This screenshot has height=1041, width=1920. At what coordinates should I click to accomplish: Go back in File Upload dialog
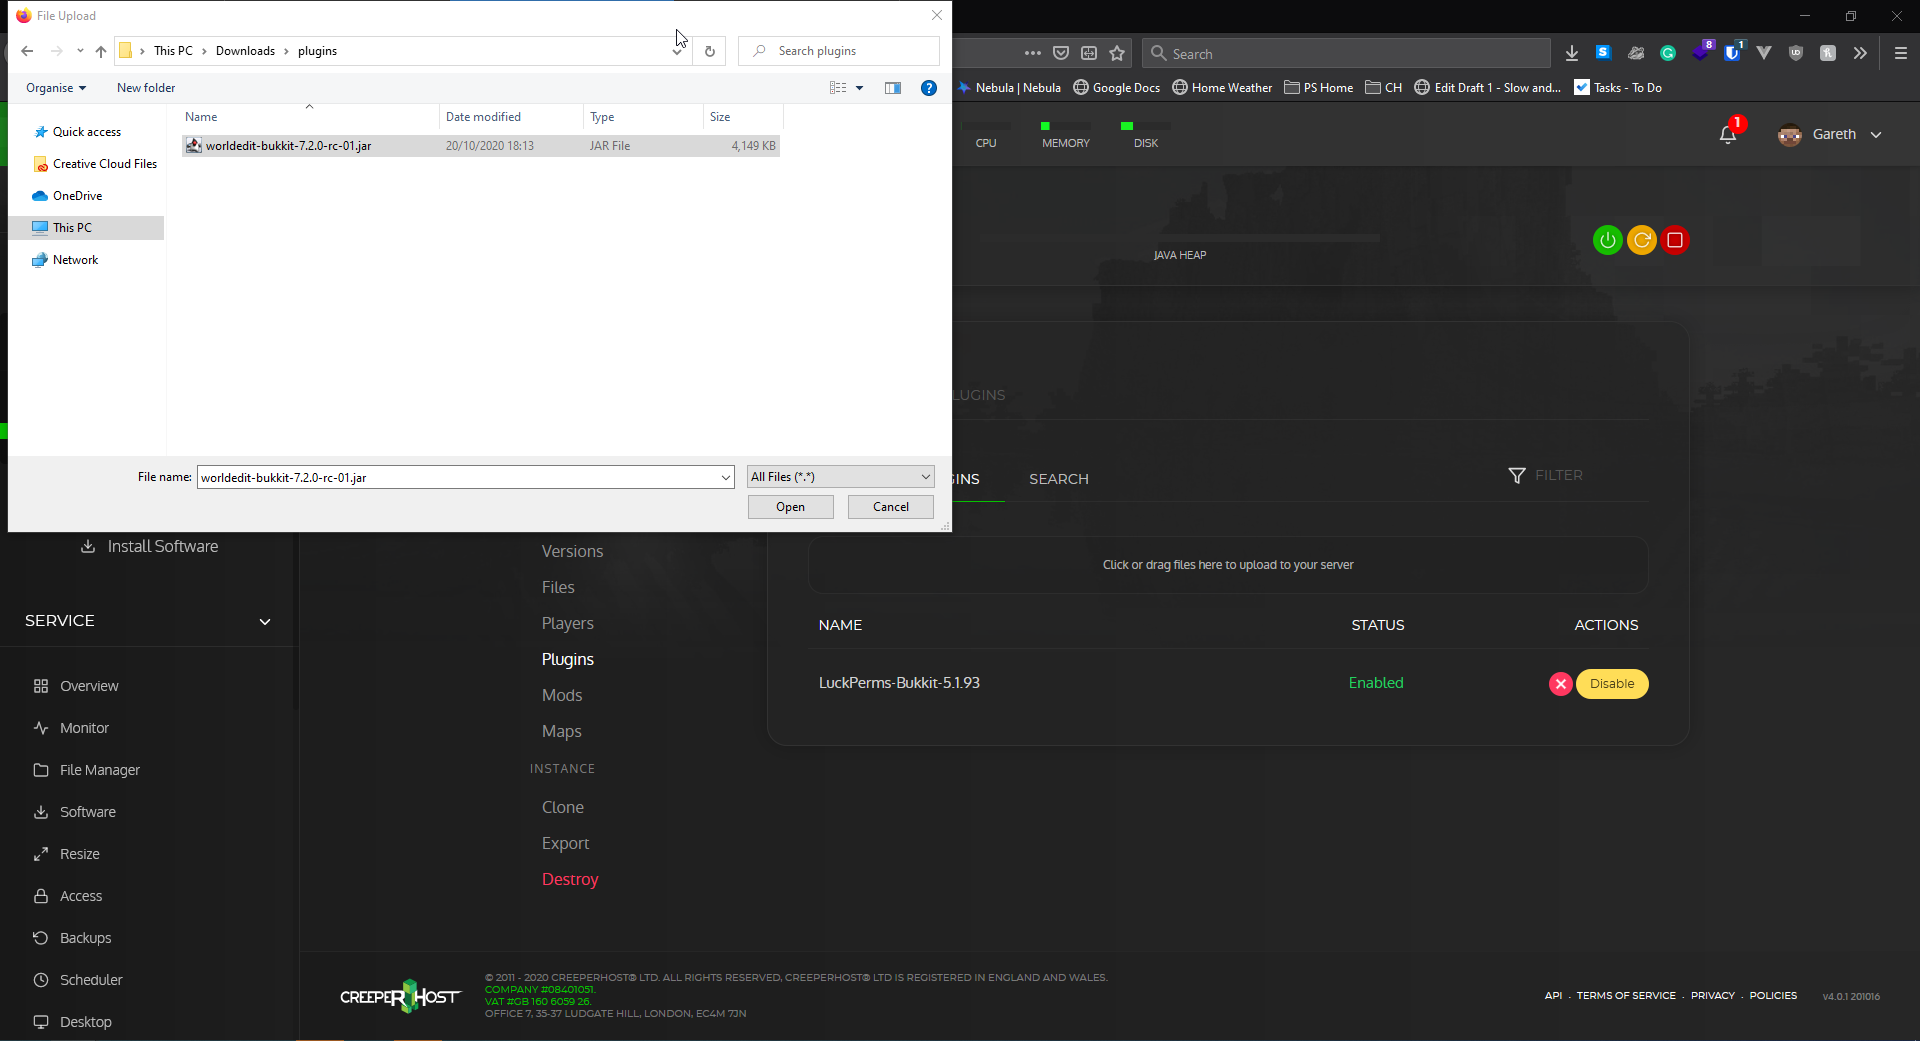click(27, 51)
